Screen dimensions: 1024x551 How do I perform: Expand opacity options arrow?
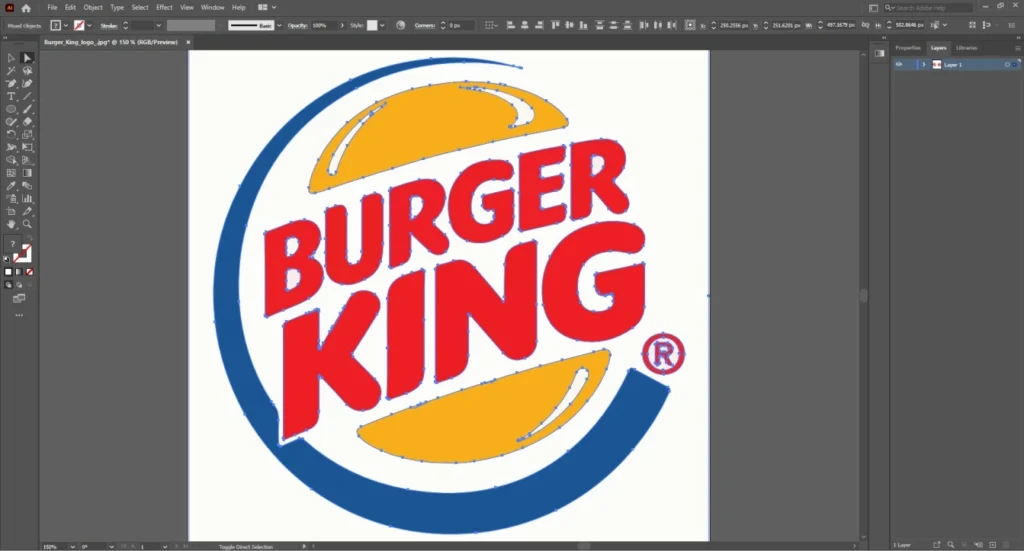pyautogui.click(x=342, y=25)
